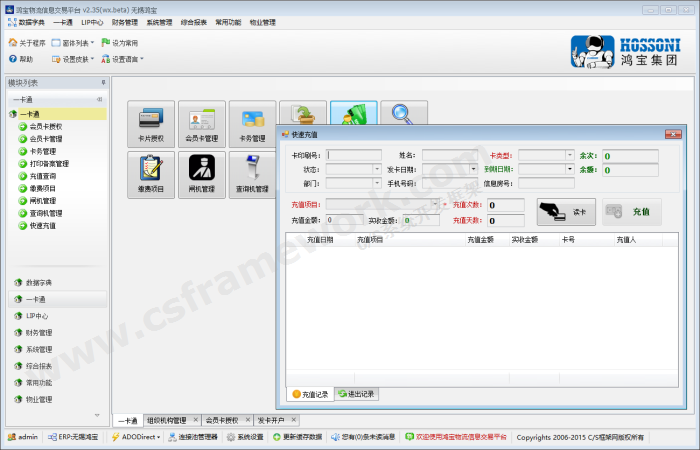This screenshot has height=450, width=700.
Task: Click the 卡务管理 tile icon
Action: click(x=252, y=120)
